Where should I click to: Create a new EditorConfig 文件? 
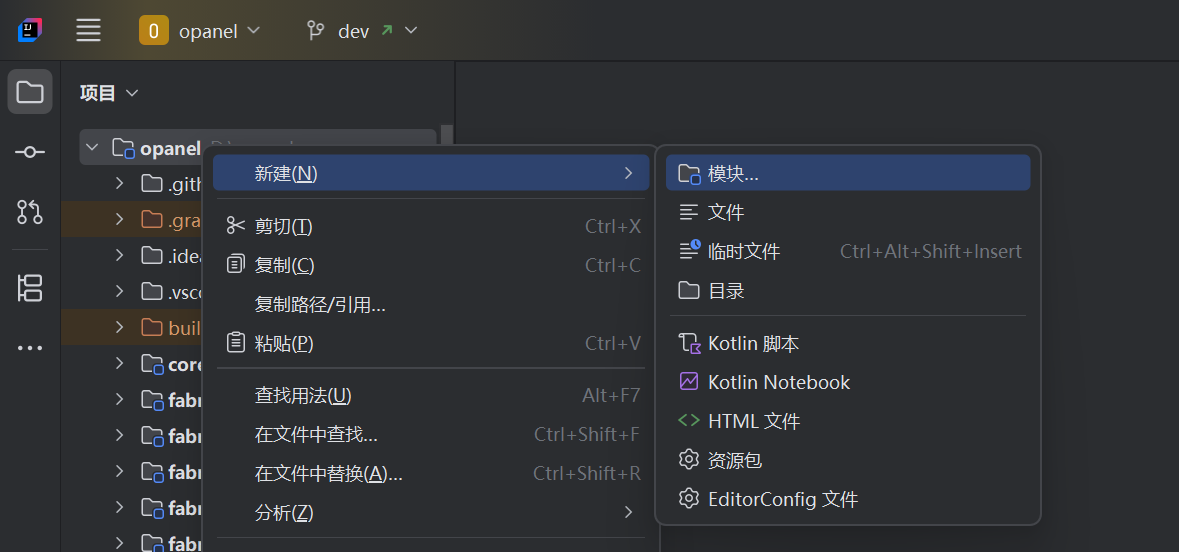point(782,499)
